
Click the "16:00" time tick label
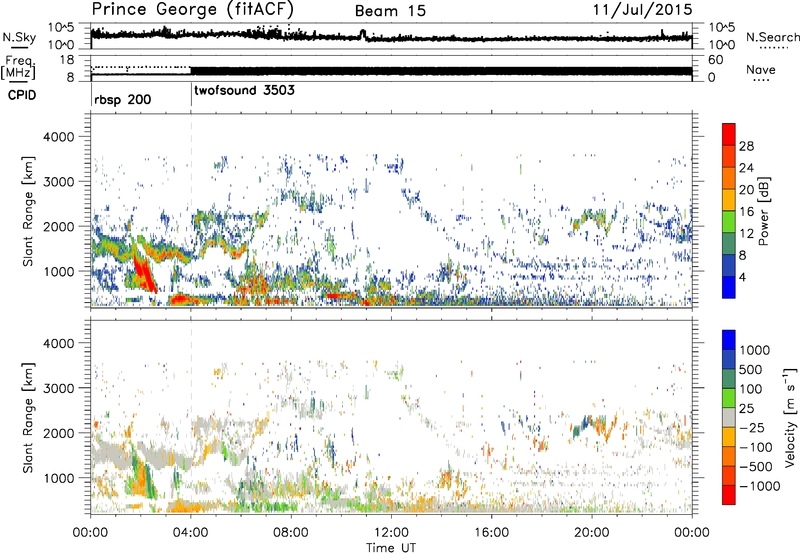point(491,532)
